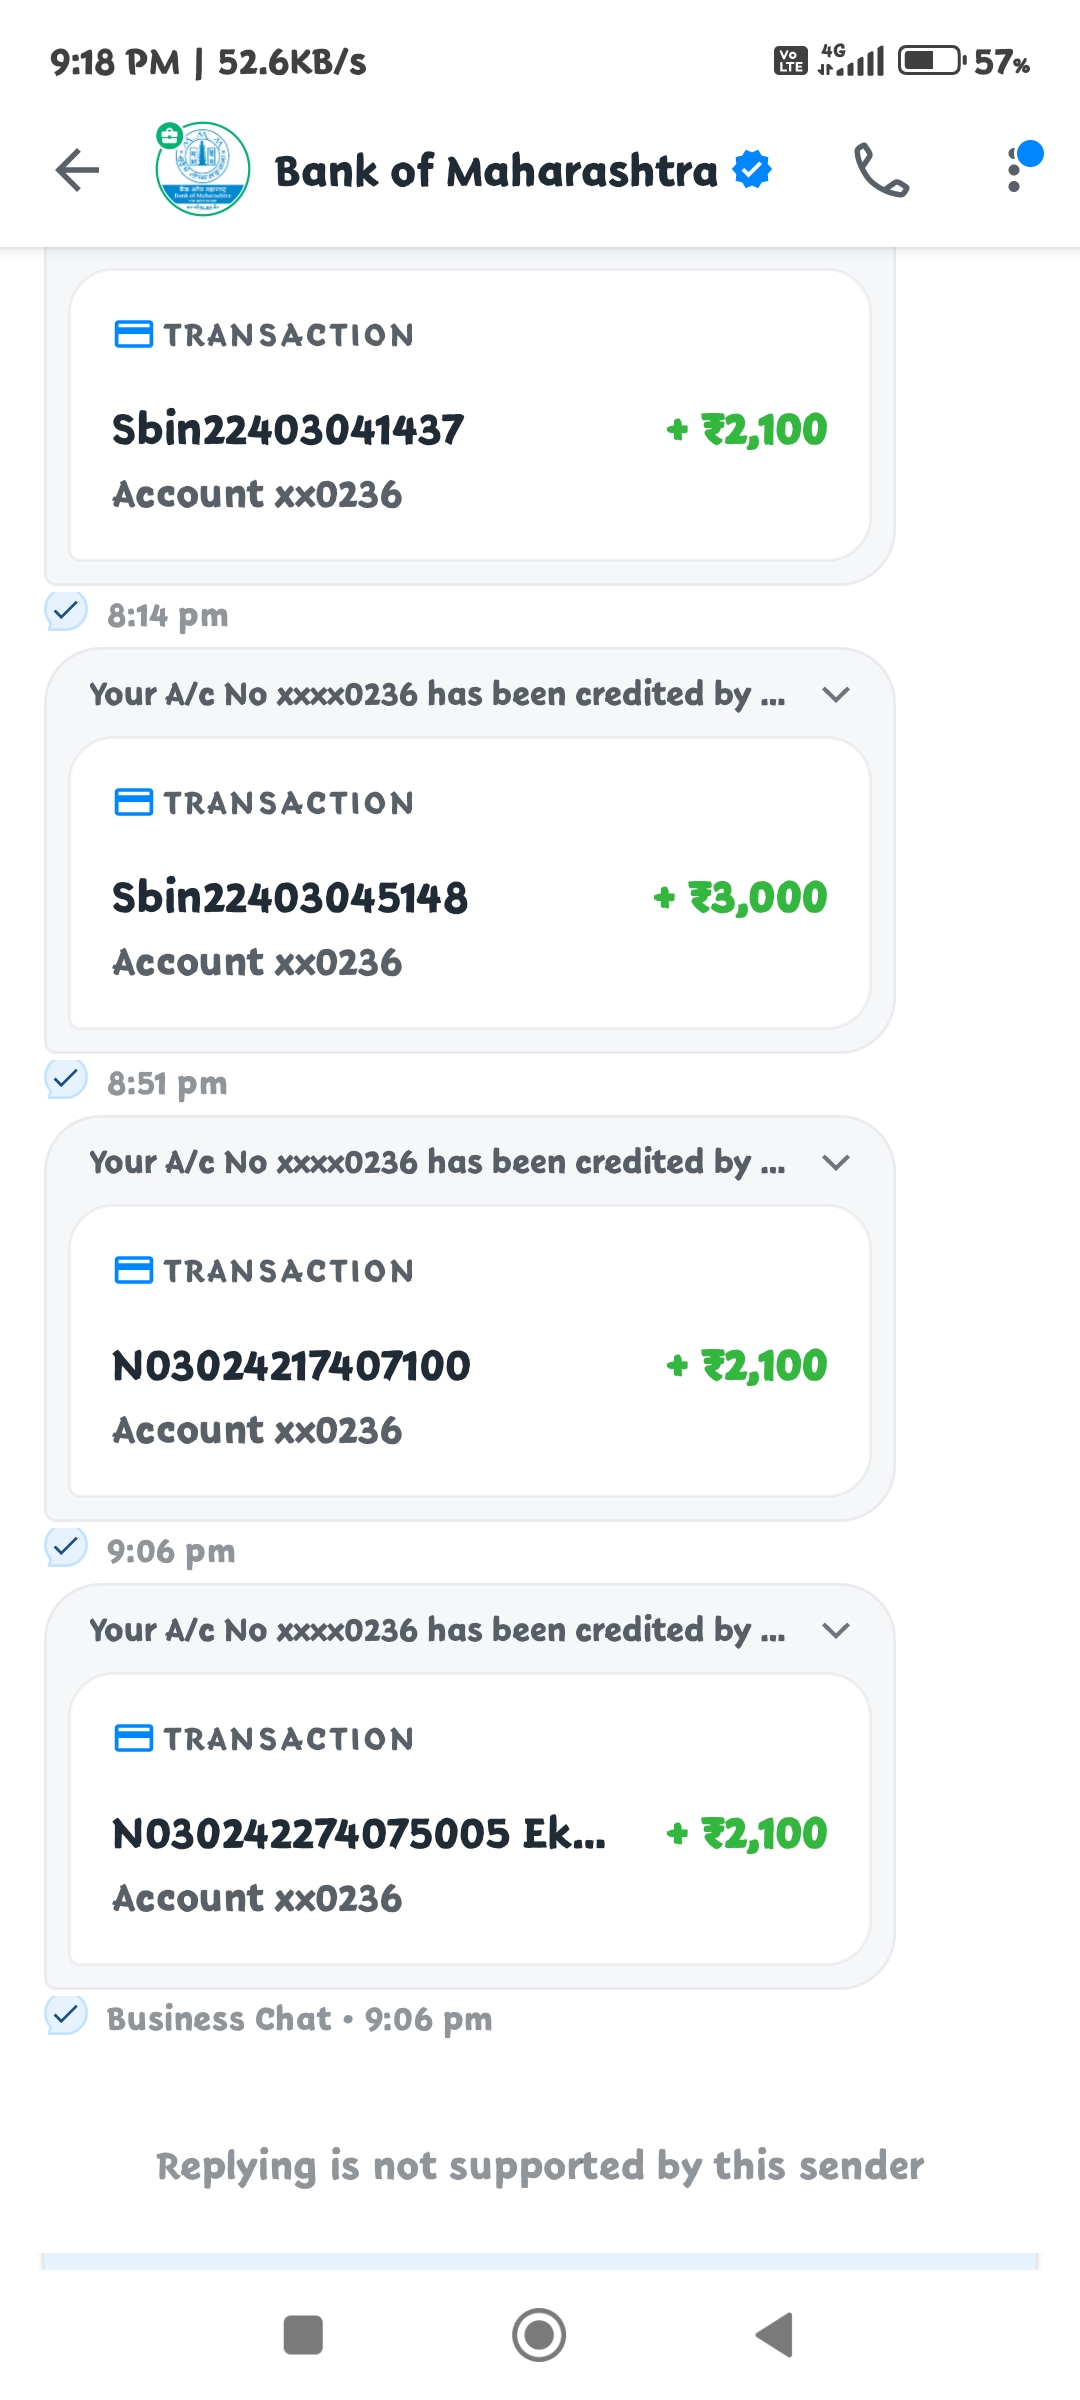Screen dimensions: 1080x2400
Task: Tap the card icon on Sbin22403045148 transaction
Action: pos(134,802)
